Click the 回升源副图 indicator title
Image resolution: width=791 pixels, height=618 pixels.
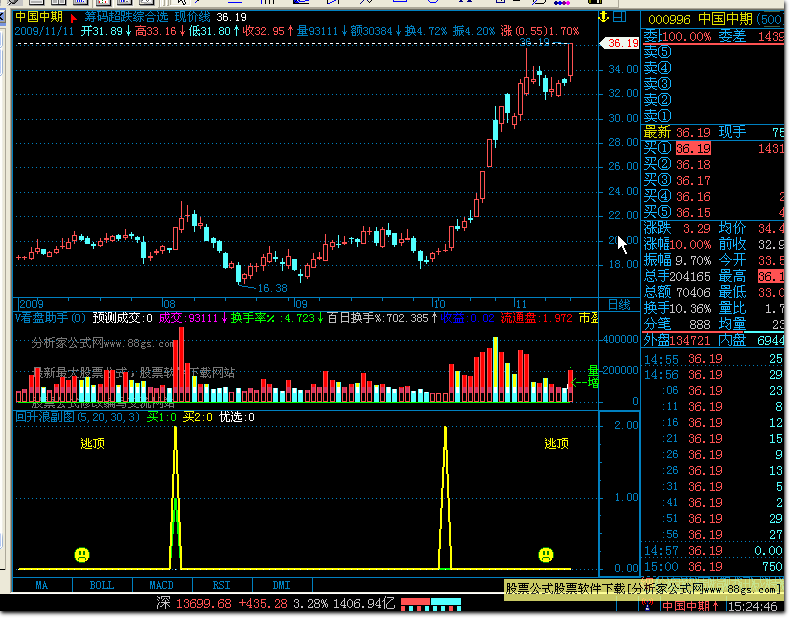click(x=46, y=417)
